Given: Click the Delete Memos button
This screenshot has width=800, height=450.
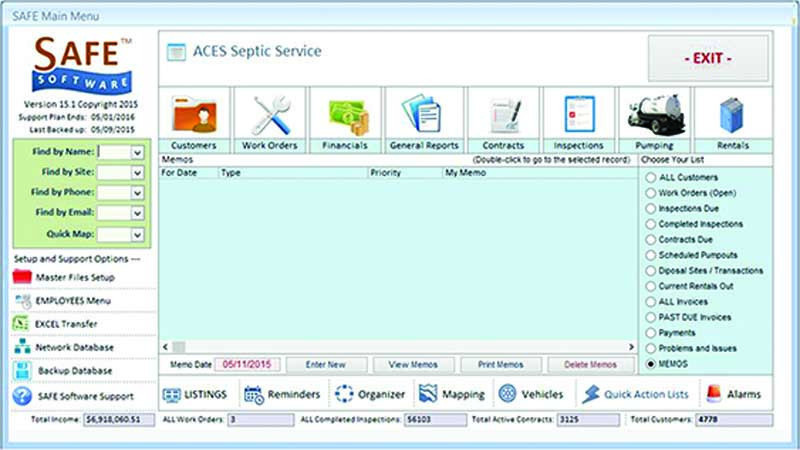Looking at the screenshot, I should [590, 364].
